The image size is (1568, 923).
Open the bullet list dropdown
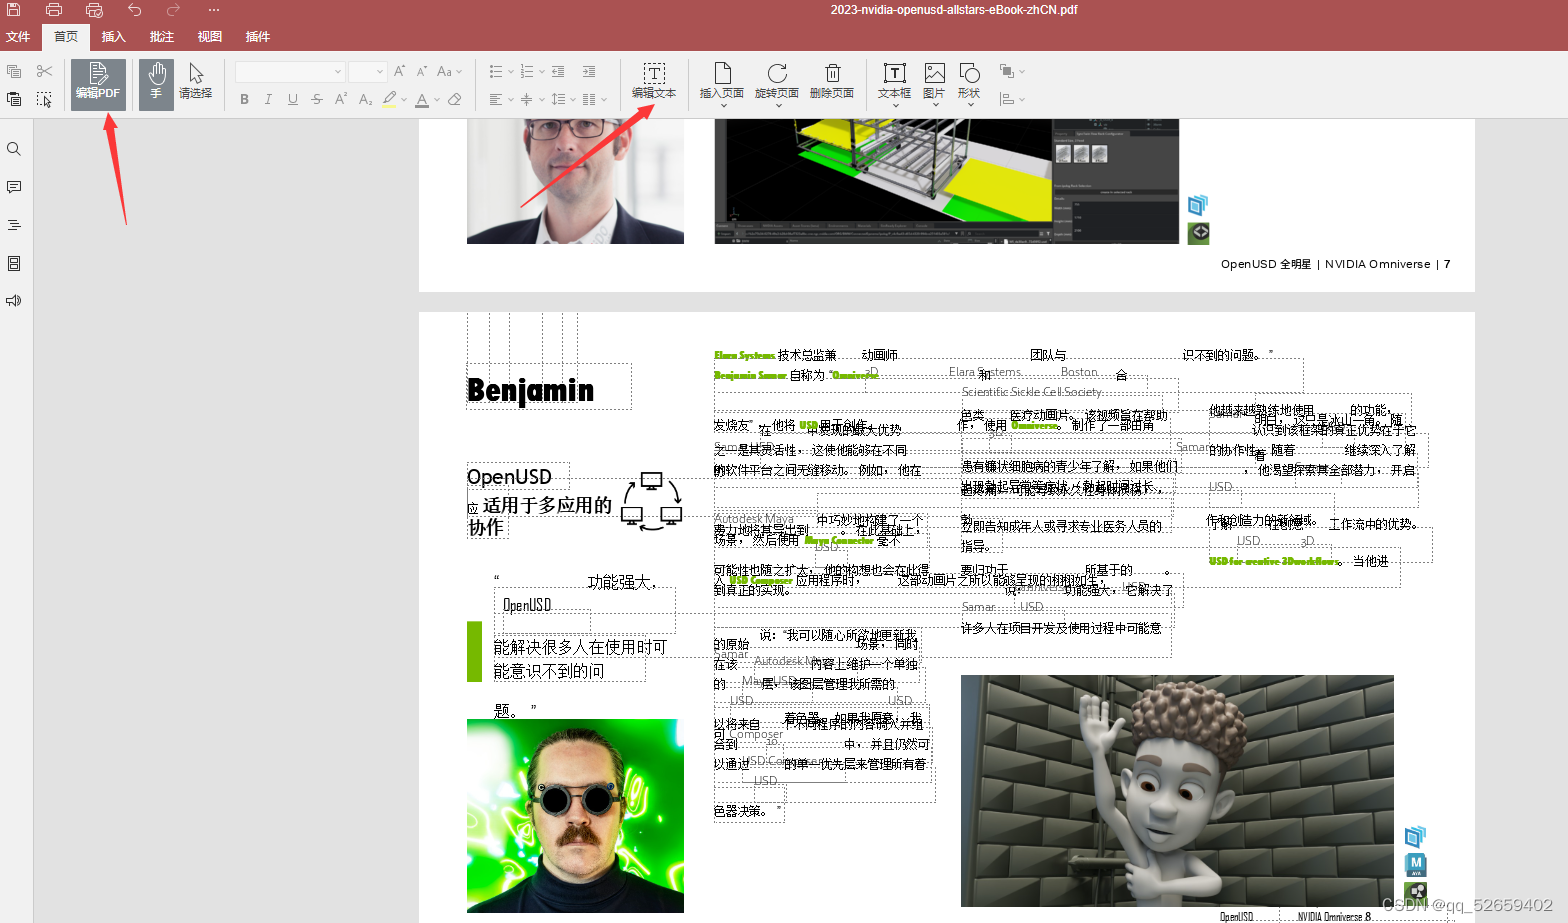click(x=501, y=72)
